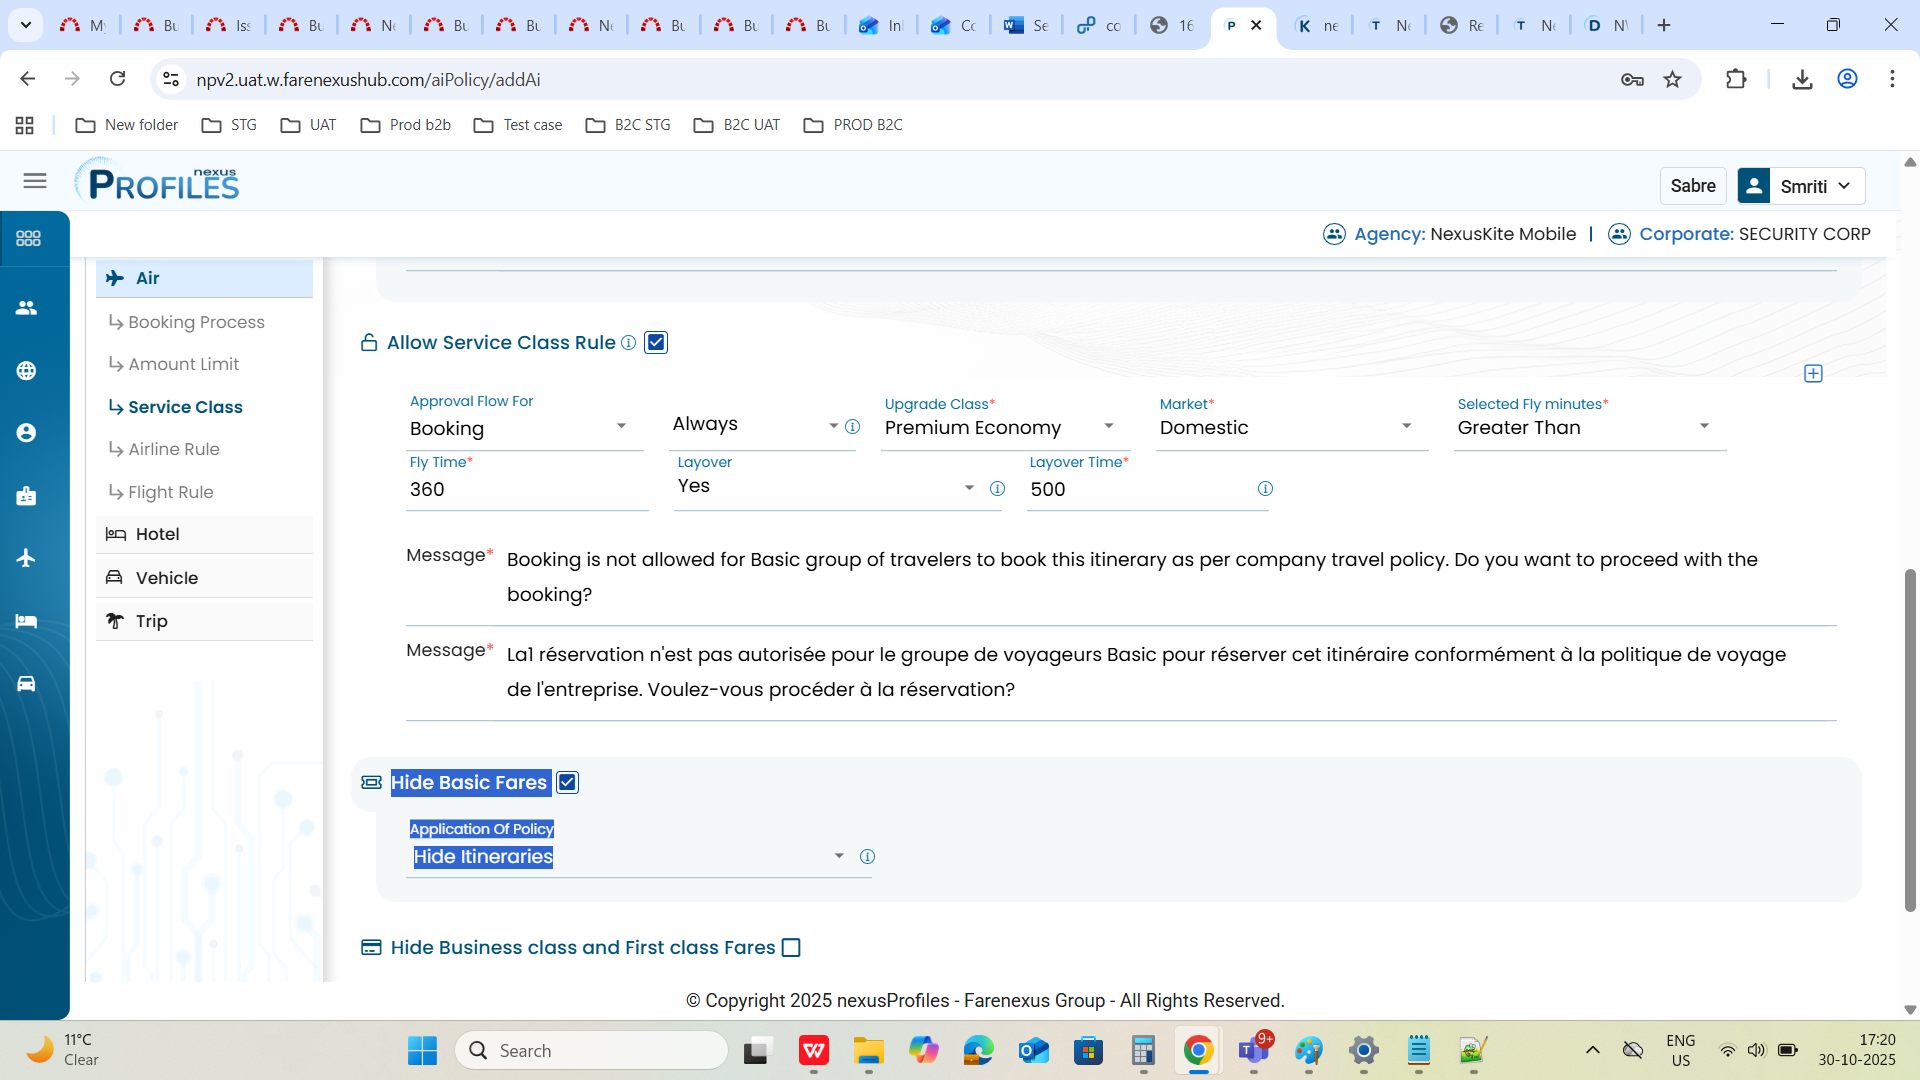Click info icon next to Layover Time

click(x=1265, y=489)
